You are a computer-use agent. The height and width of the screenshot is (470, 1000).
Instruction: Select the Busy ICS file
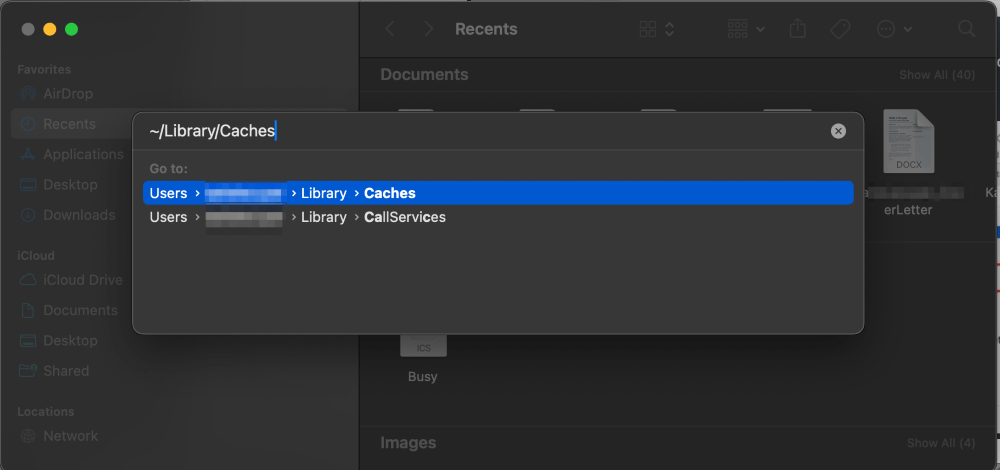point(423,358)
